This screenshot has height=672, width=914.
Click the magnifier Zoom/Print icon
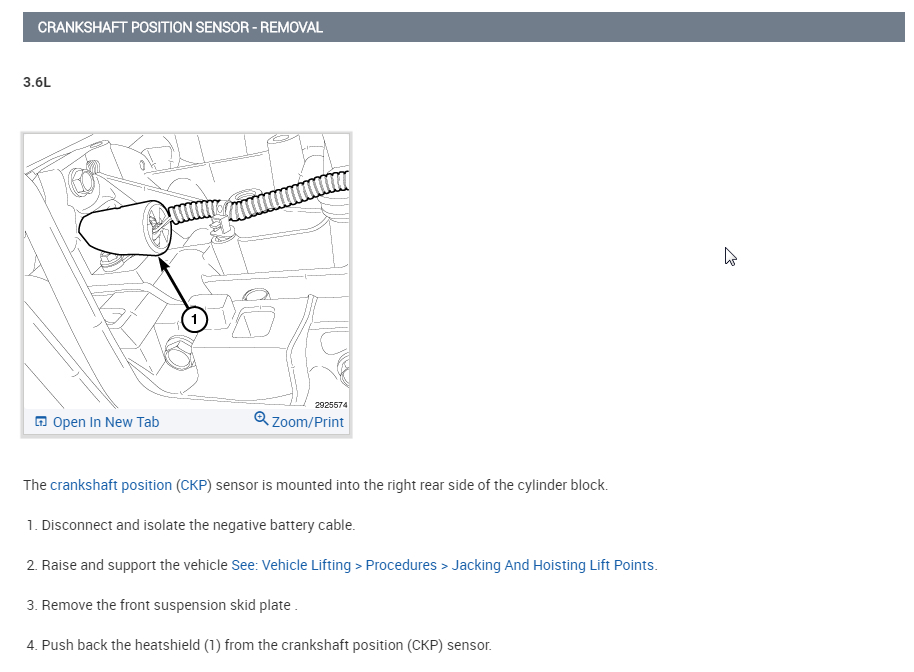click(x=261, y=418)
